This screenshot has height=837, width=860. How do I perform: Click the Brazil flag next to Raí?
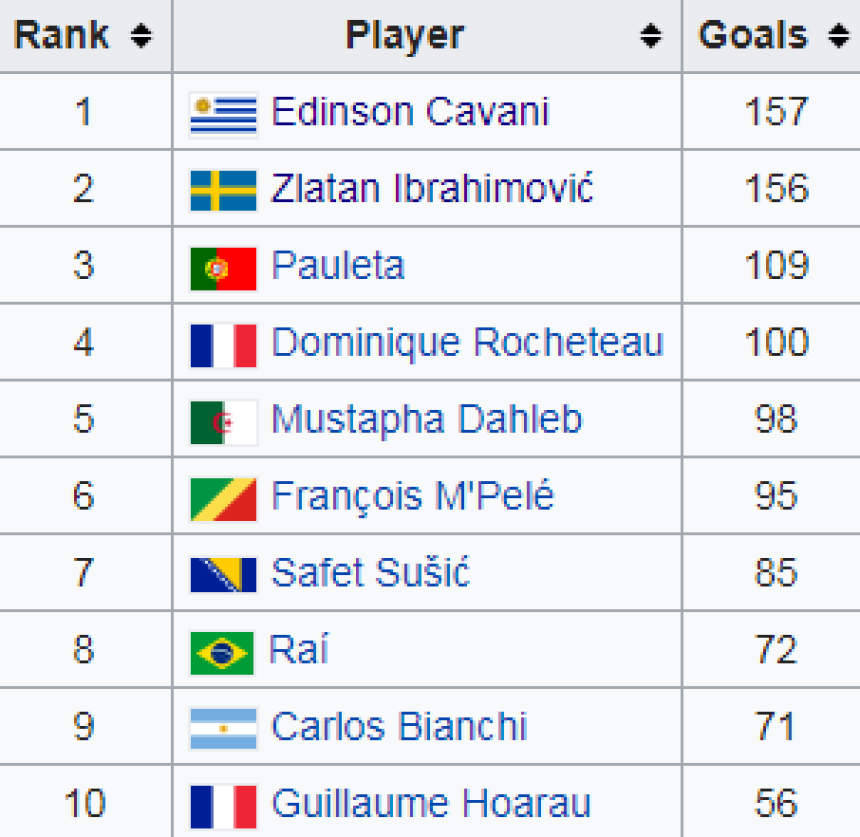pyautogui.click(x=222, y=653)
